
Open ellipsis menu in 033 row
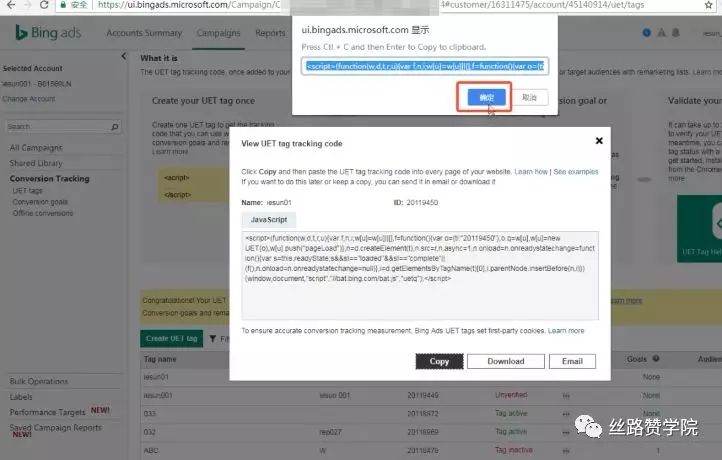point(566,413)
